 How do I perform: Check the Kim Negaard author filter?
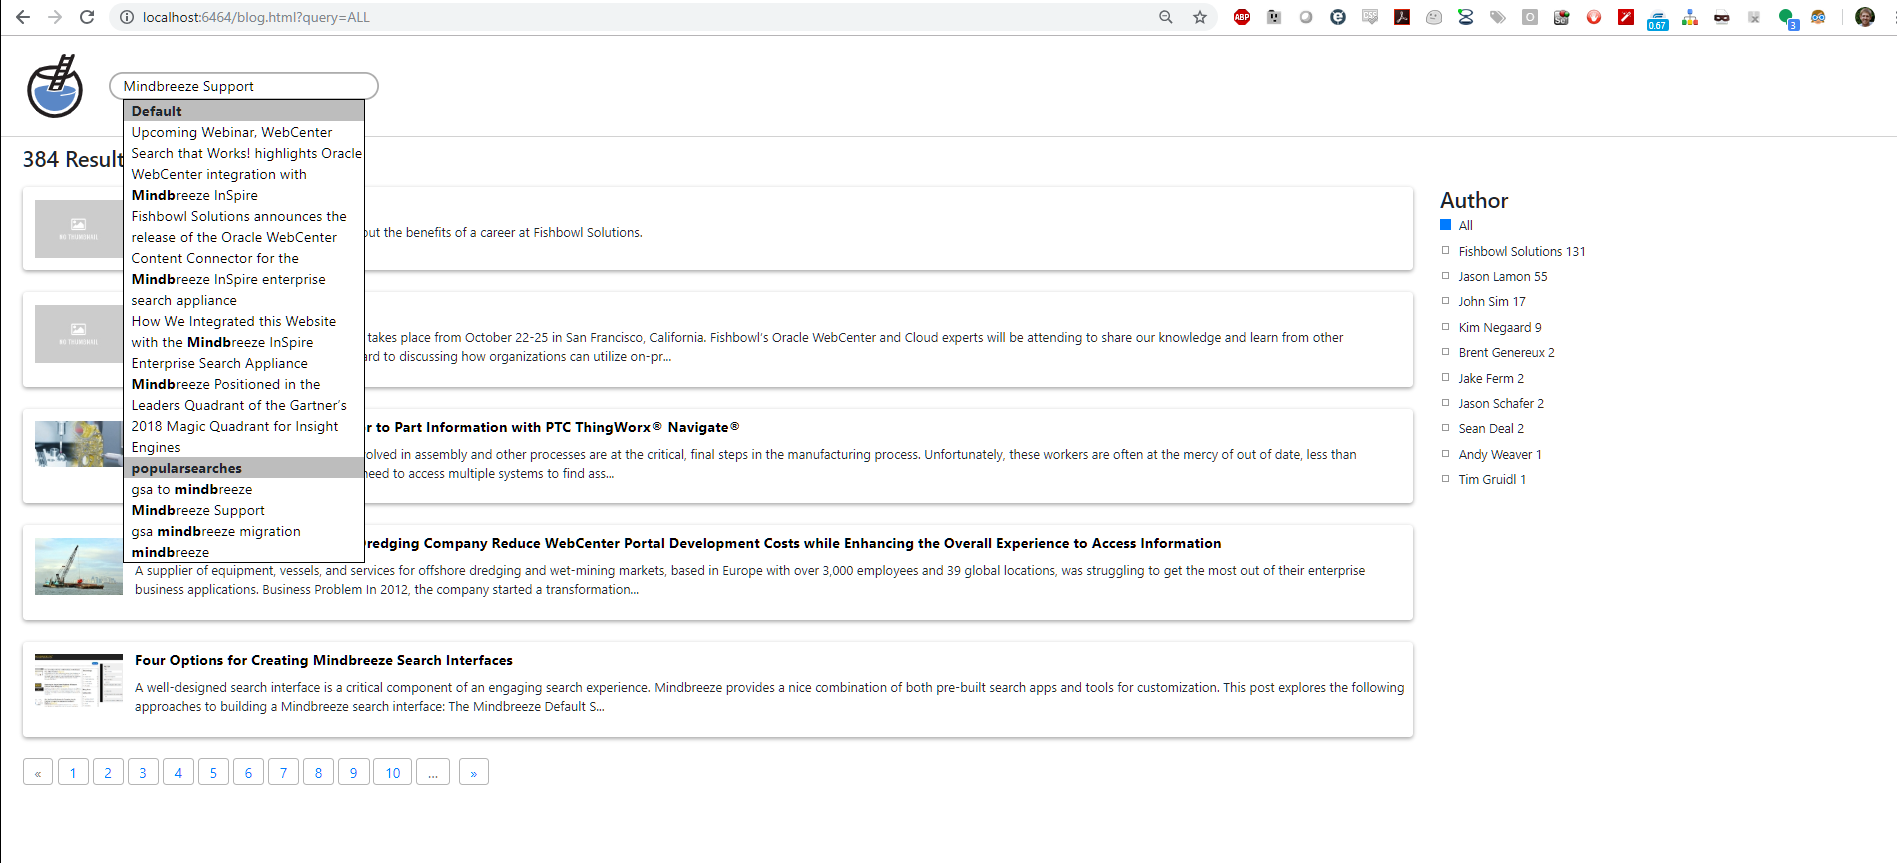click(x=1445, y=327)
